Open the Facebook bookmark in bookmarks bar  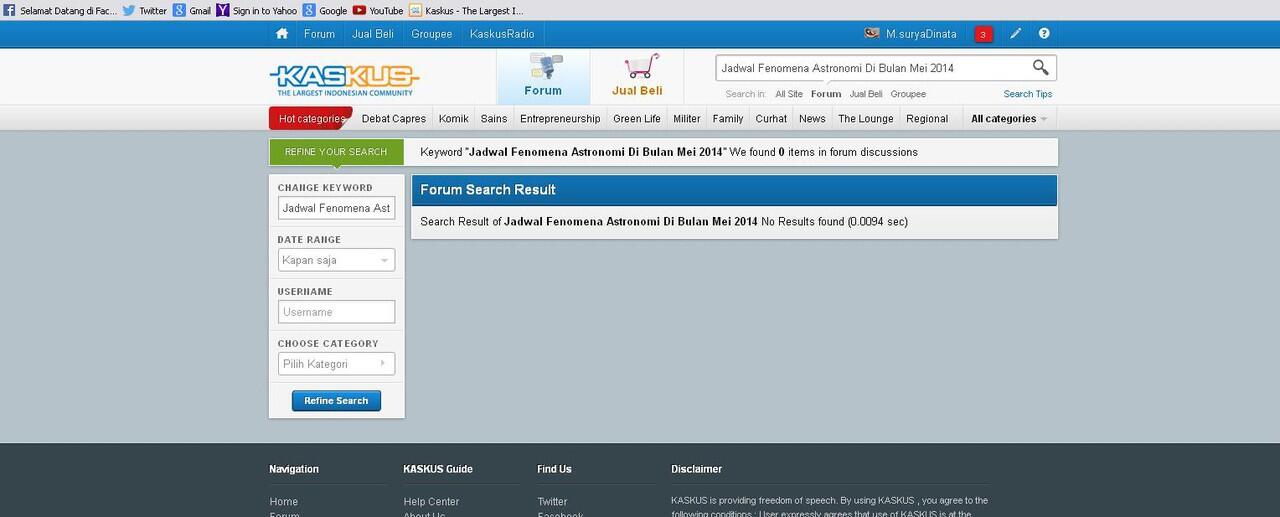[60, 10]
